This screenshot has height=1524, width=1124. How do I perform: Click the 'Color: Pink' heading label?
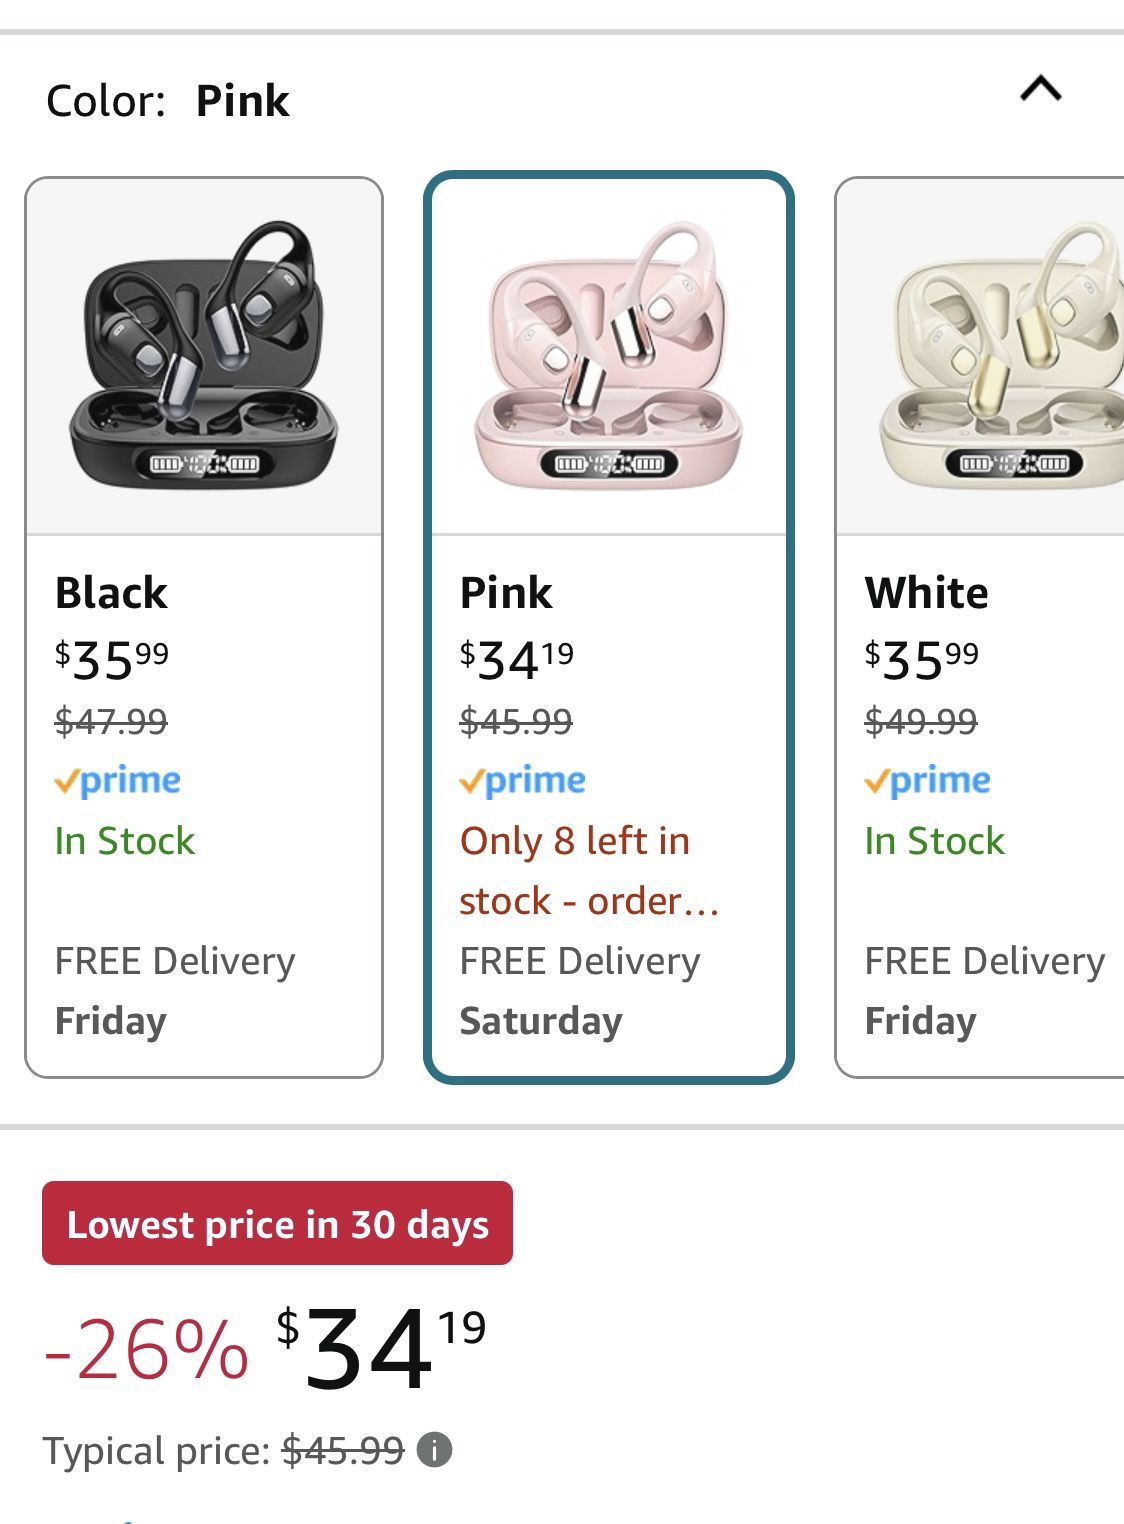169,100
